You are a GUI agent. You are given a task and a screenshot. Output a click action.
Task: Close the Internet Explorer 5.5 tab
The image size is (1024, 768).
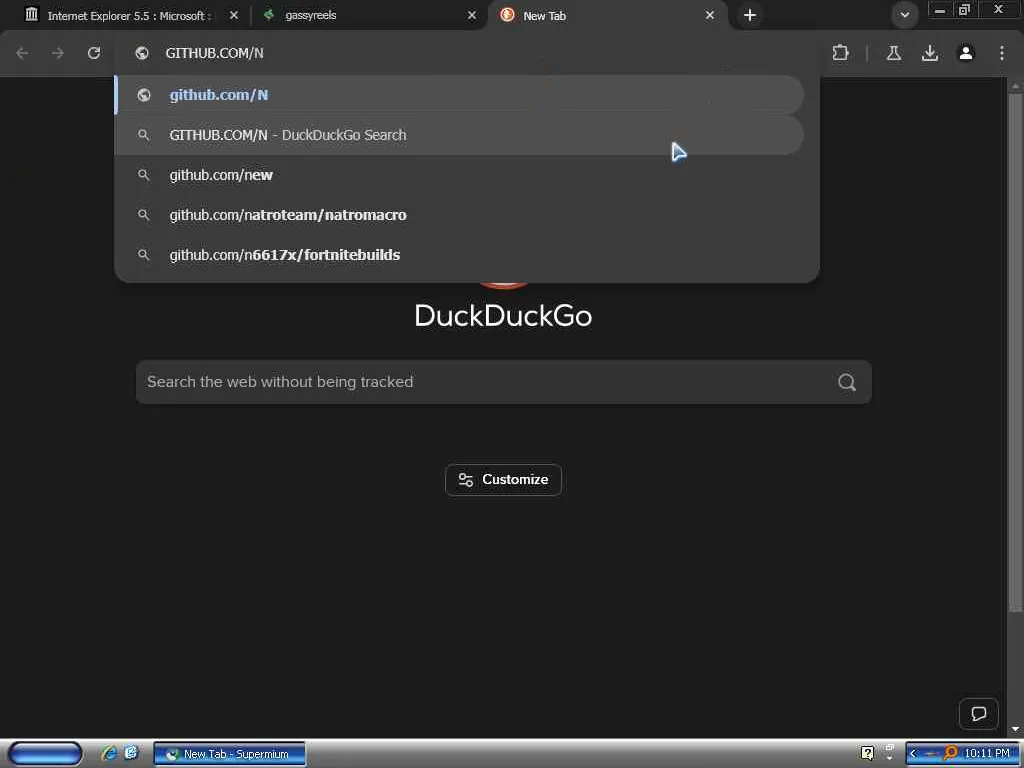click(x=234, y=15)
